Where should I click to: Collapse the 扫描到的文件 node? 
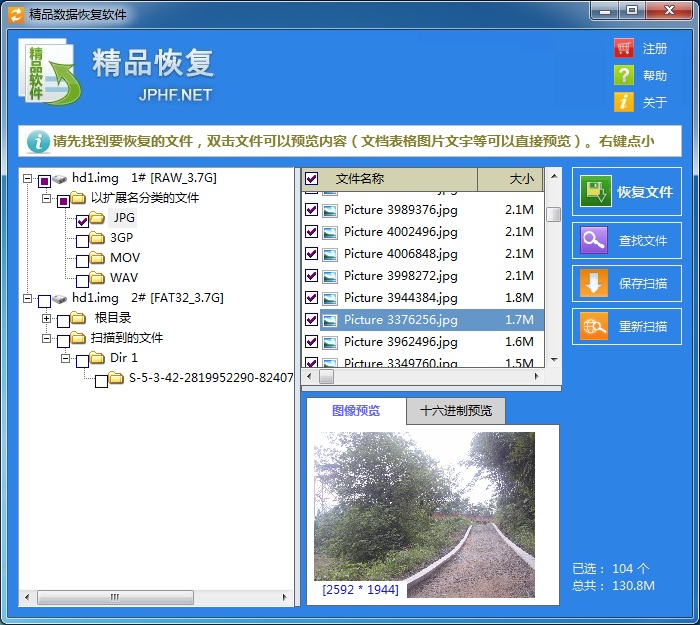pos(46,338)
